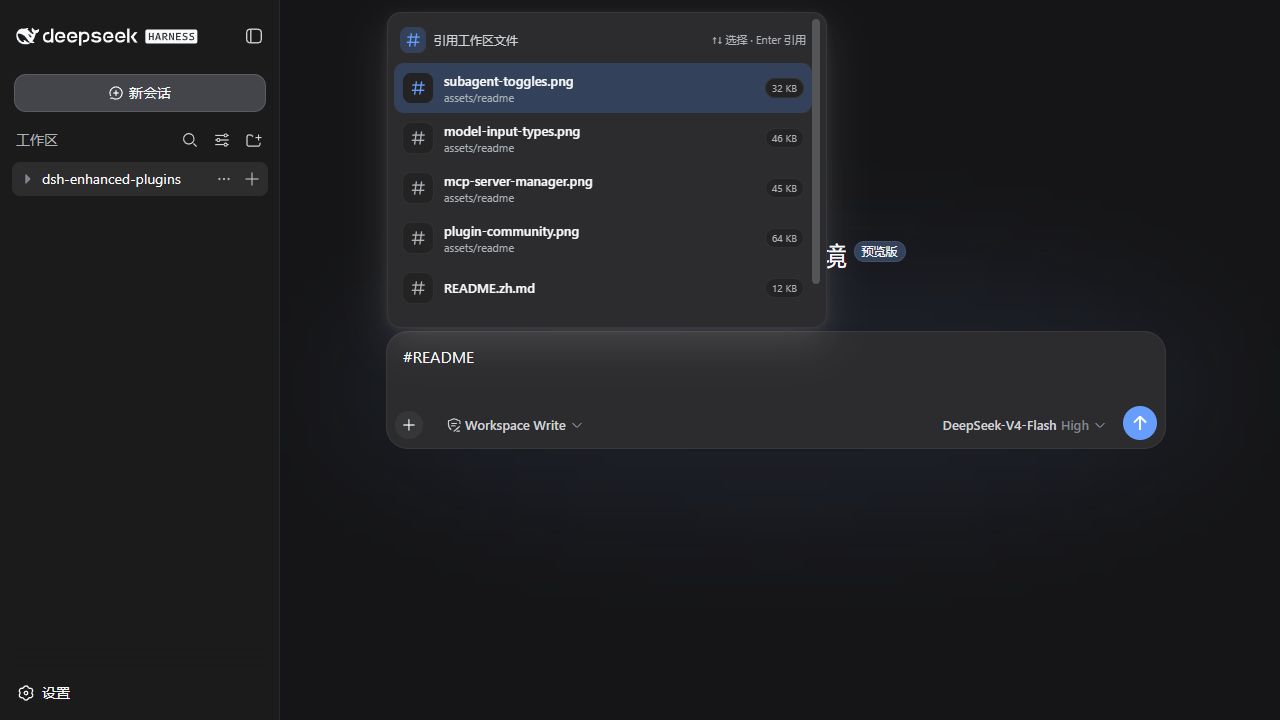The image size is (1280, 720).
Task: Click hash icon beside subagent-toggles.png
Action: [418, 88]
